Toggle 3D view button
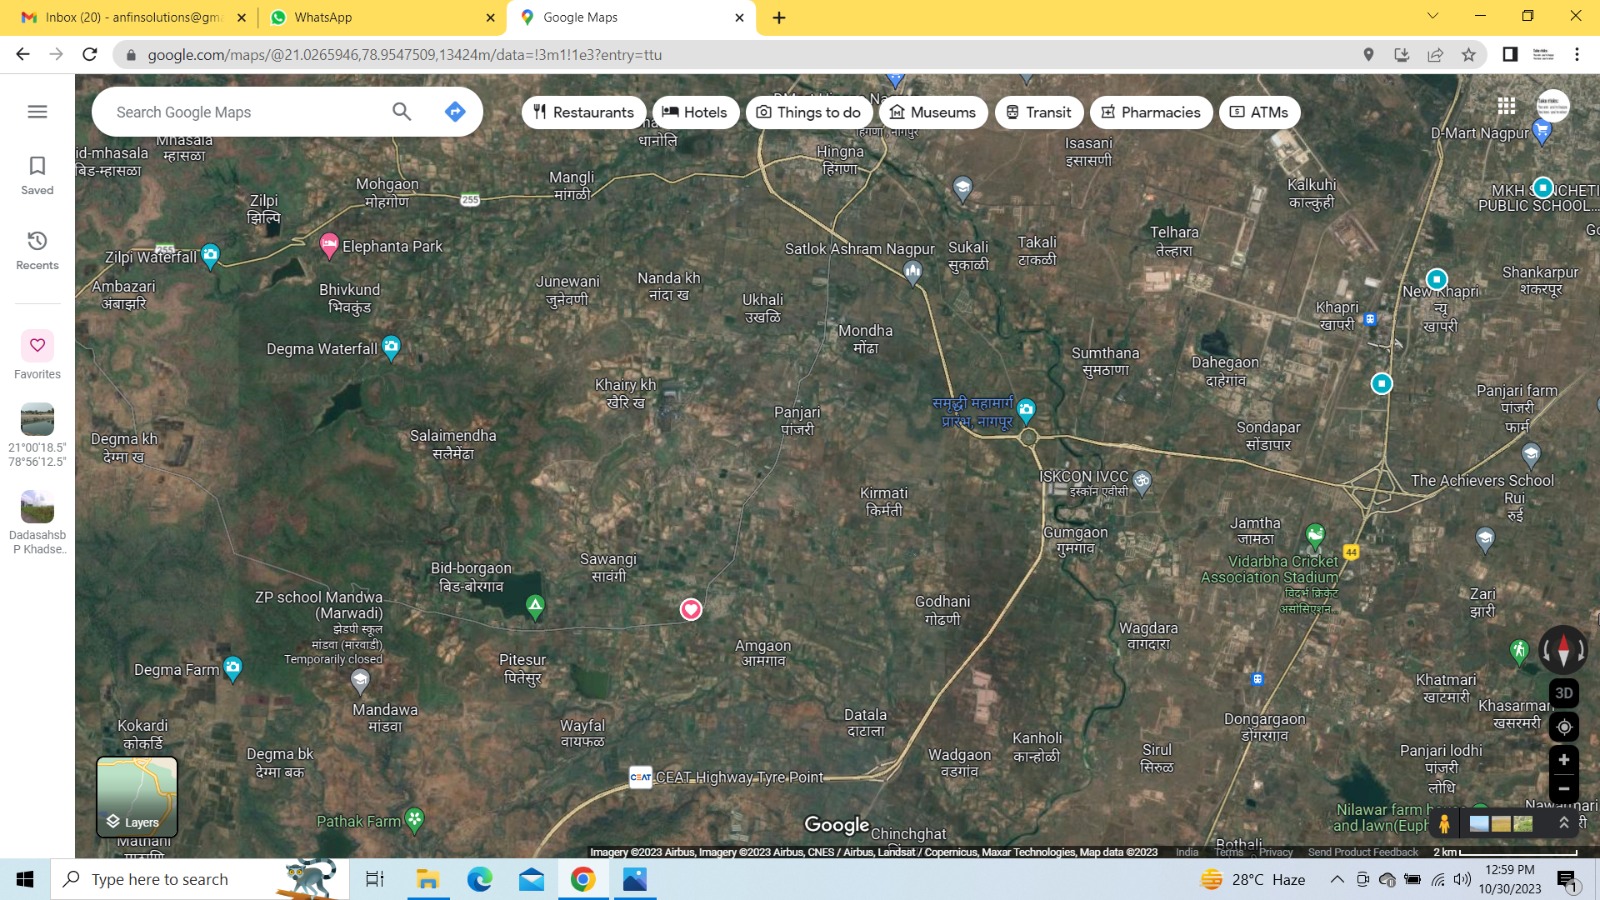 [x=1564, y=693]
